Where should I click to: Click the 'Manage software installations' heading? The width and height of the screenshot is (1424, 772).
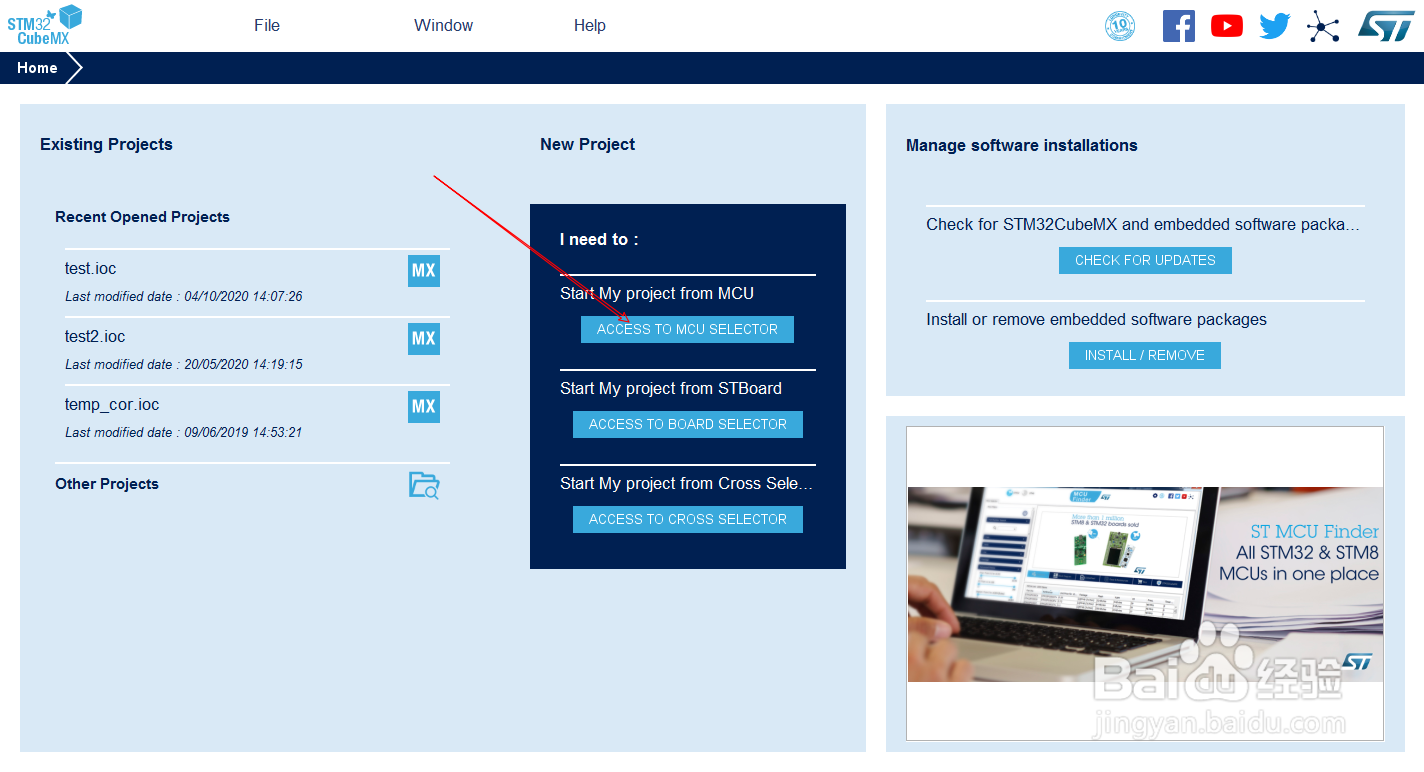(1022, 145)
